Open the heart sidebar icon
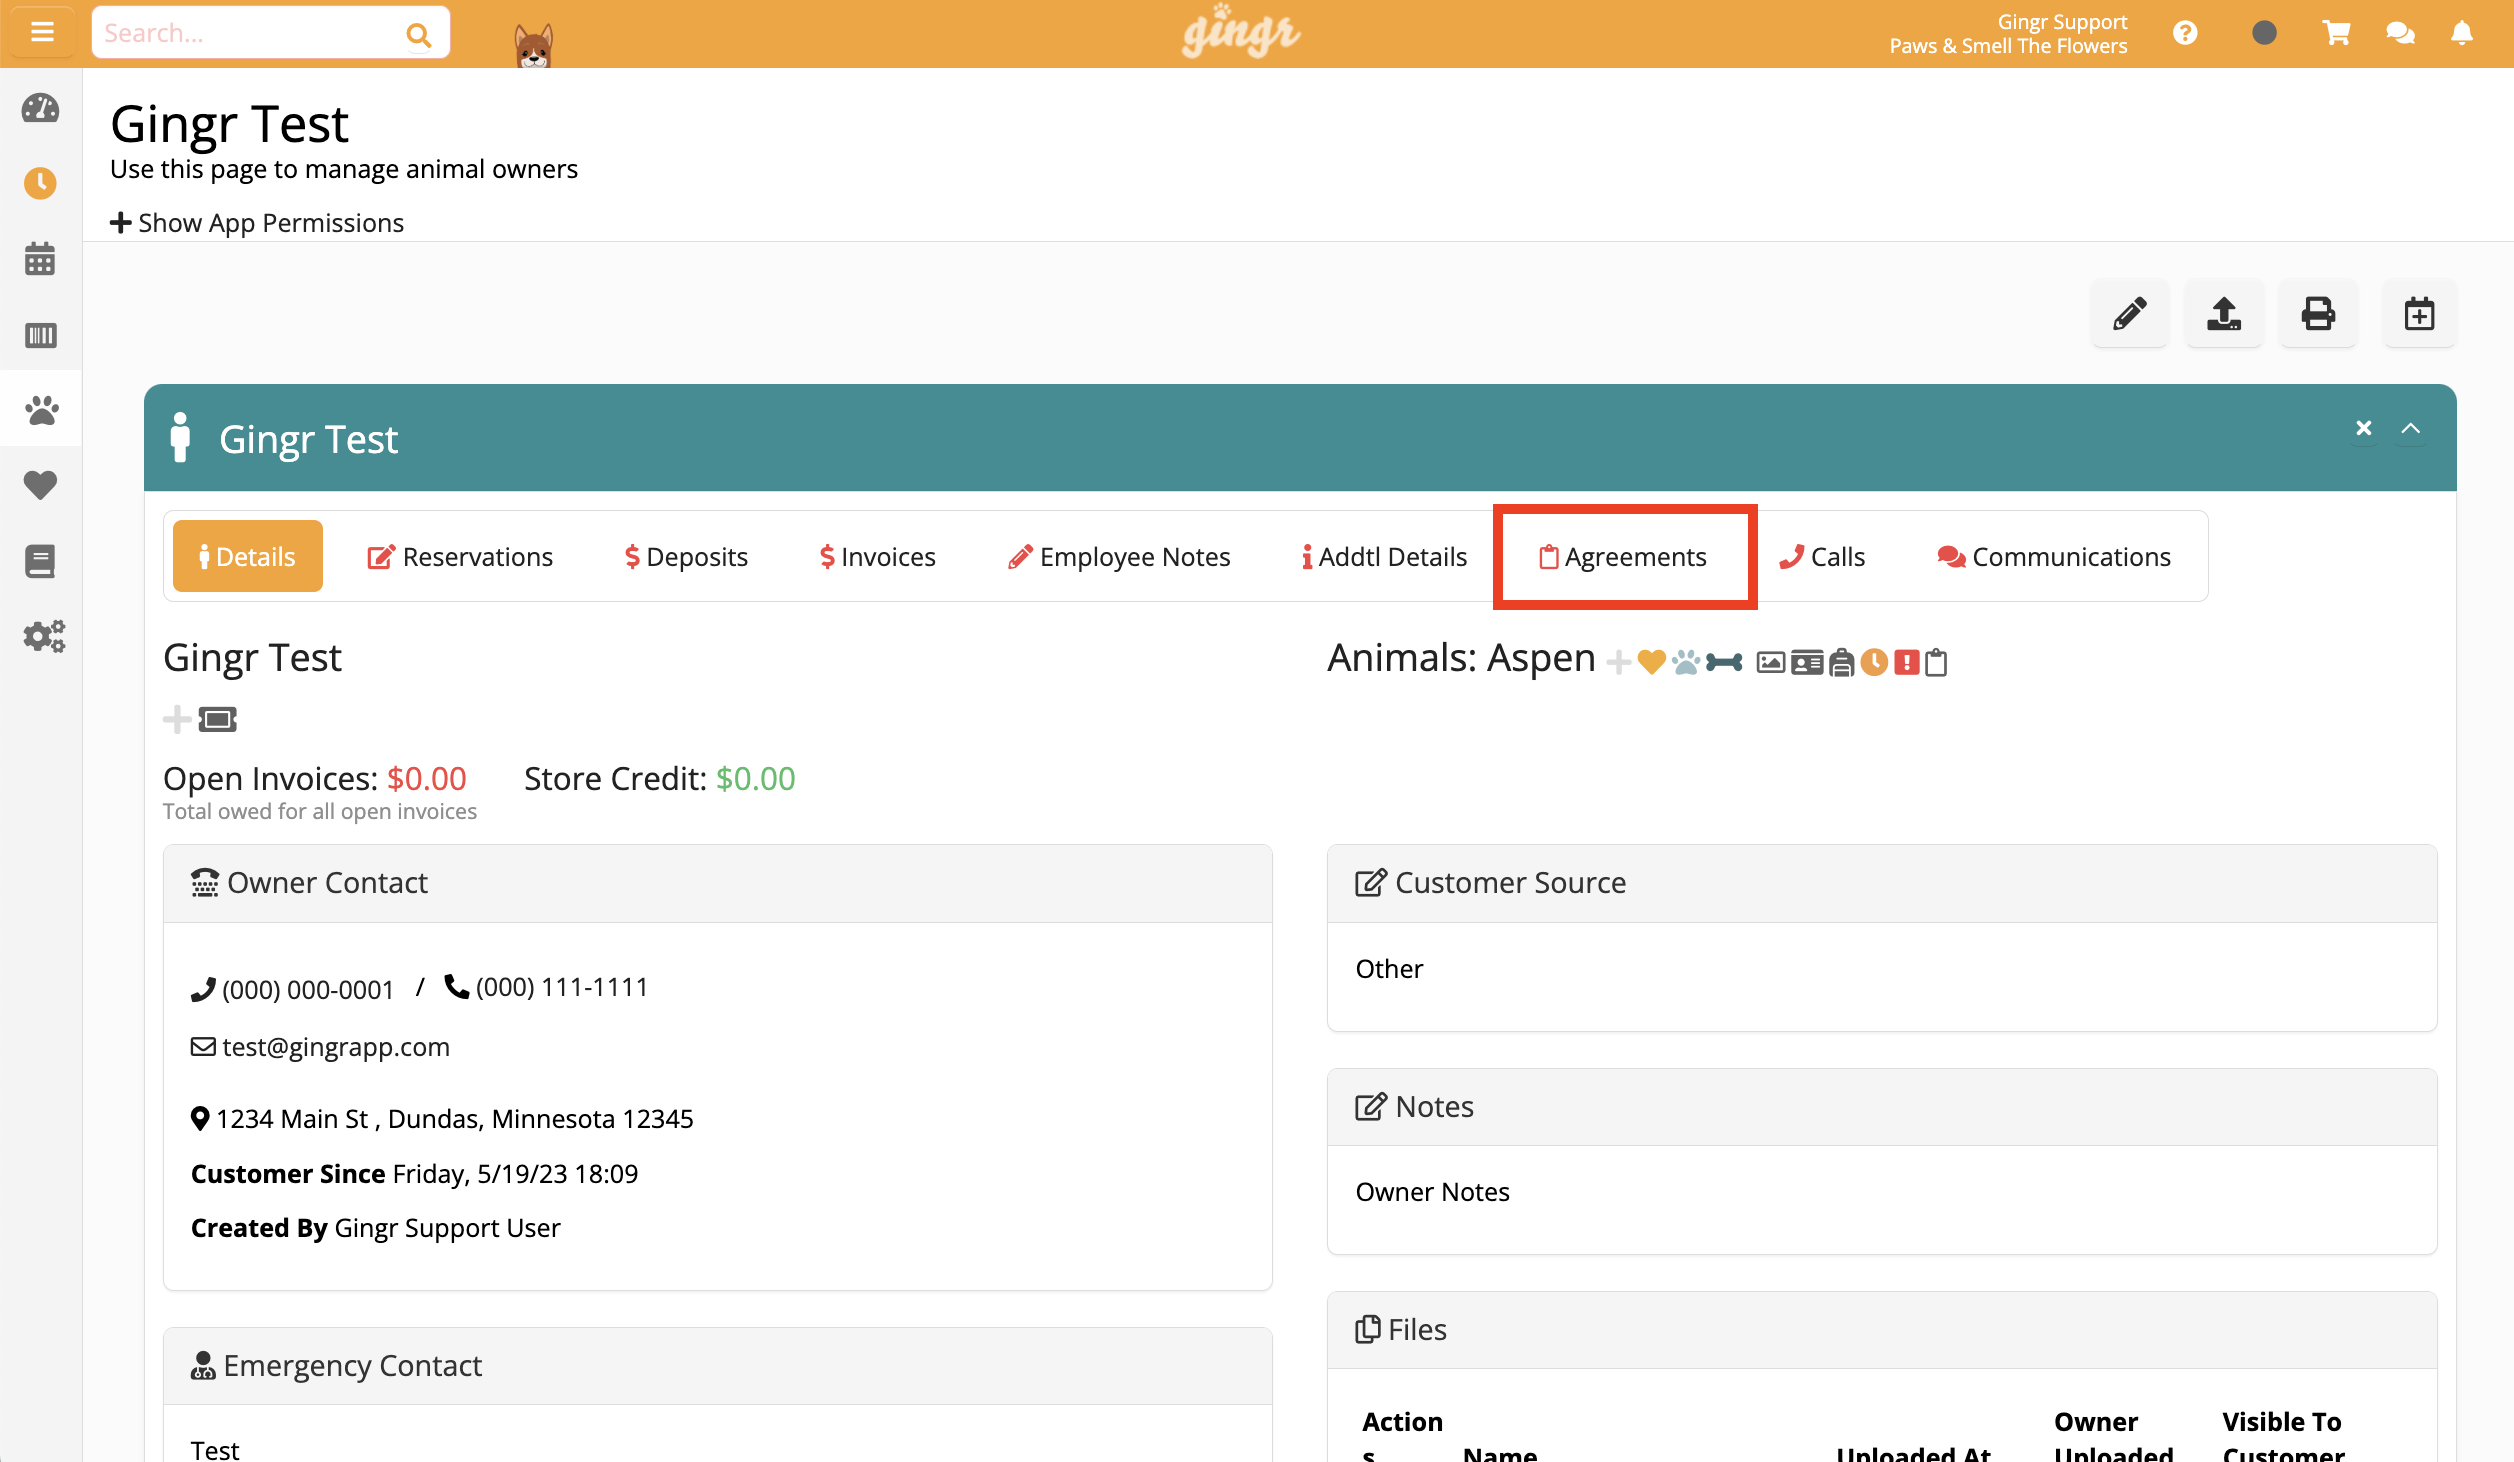The image size is (2514, 1462). pyautogui.click(x=40, y=485)
